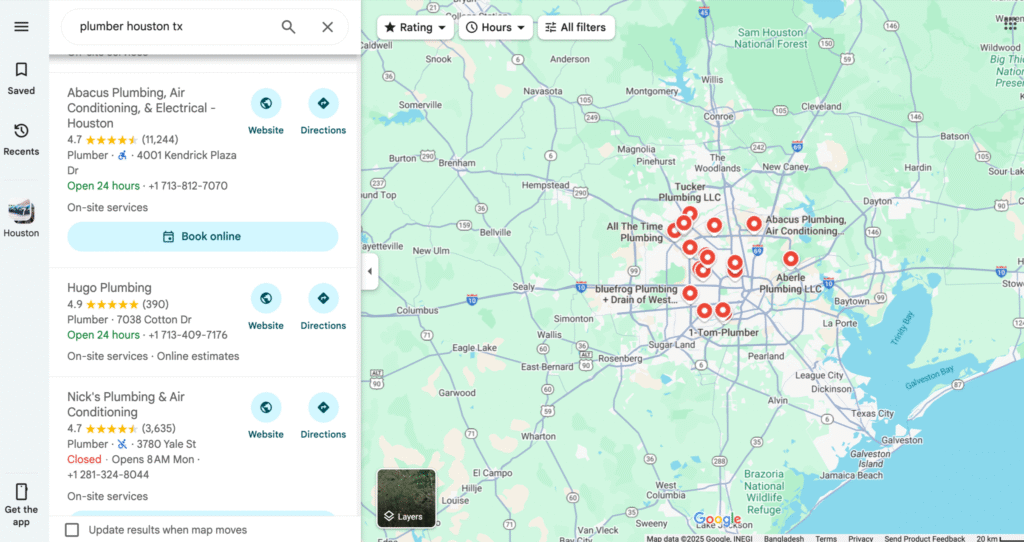
Task: Click the Google logo on map
Action: tap(717, 520)
